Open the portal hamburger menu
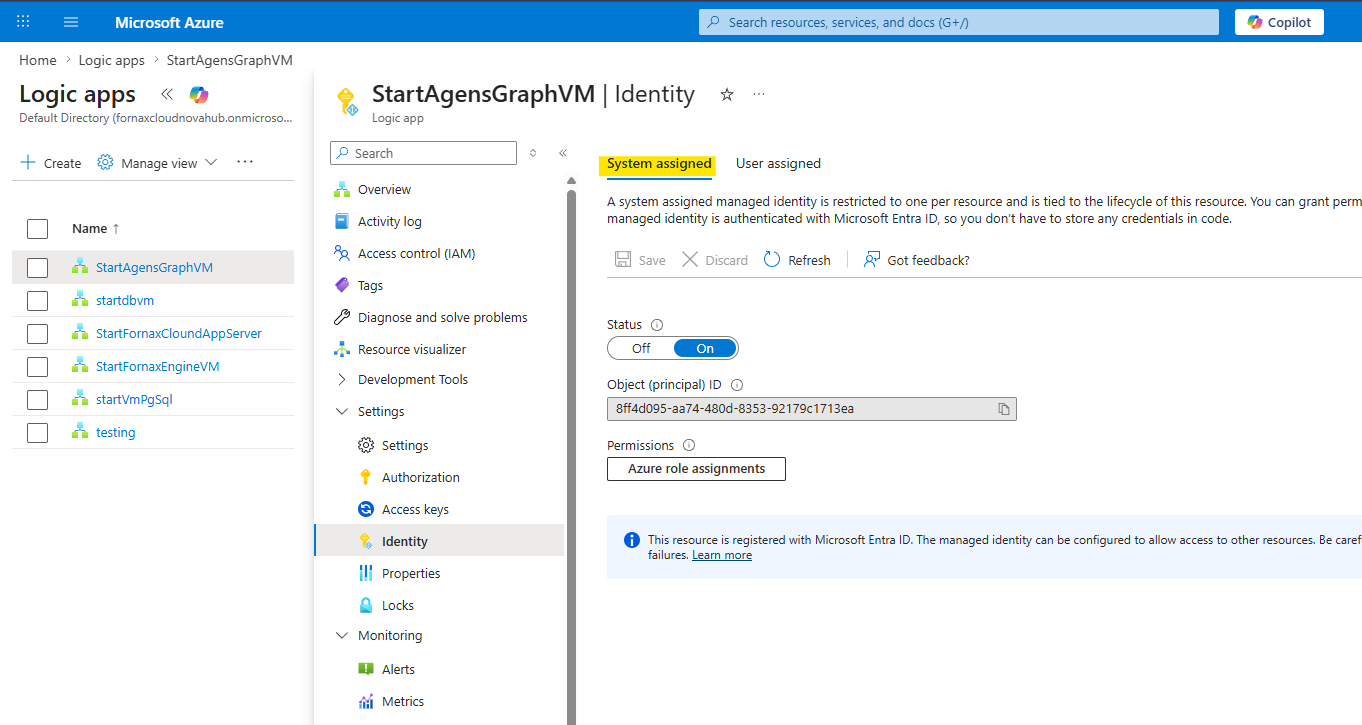1362x725 pixels. pyautogui.click(x=70, y=21)
